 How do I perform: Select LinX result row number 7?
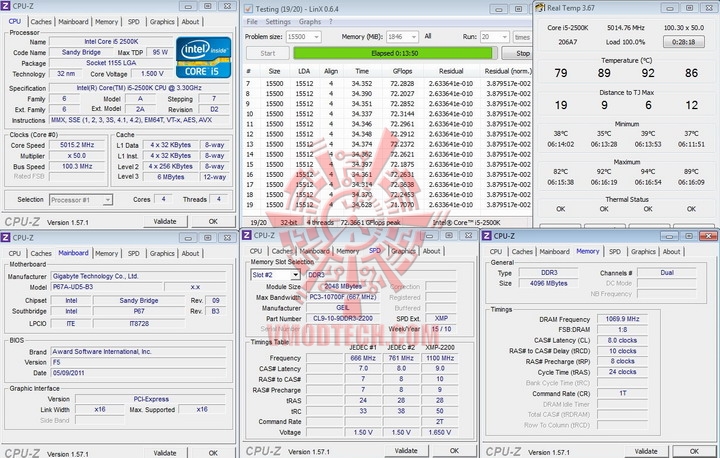[x=388, y=84]
